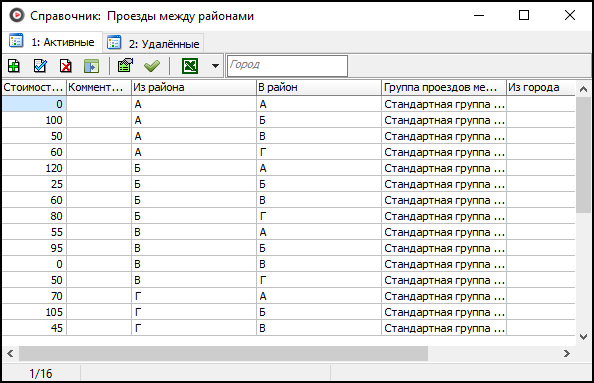This screenshot has width=594, height=383.
Task: Minimize the Справочник window
Action: pos(479,15)
